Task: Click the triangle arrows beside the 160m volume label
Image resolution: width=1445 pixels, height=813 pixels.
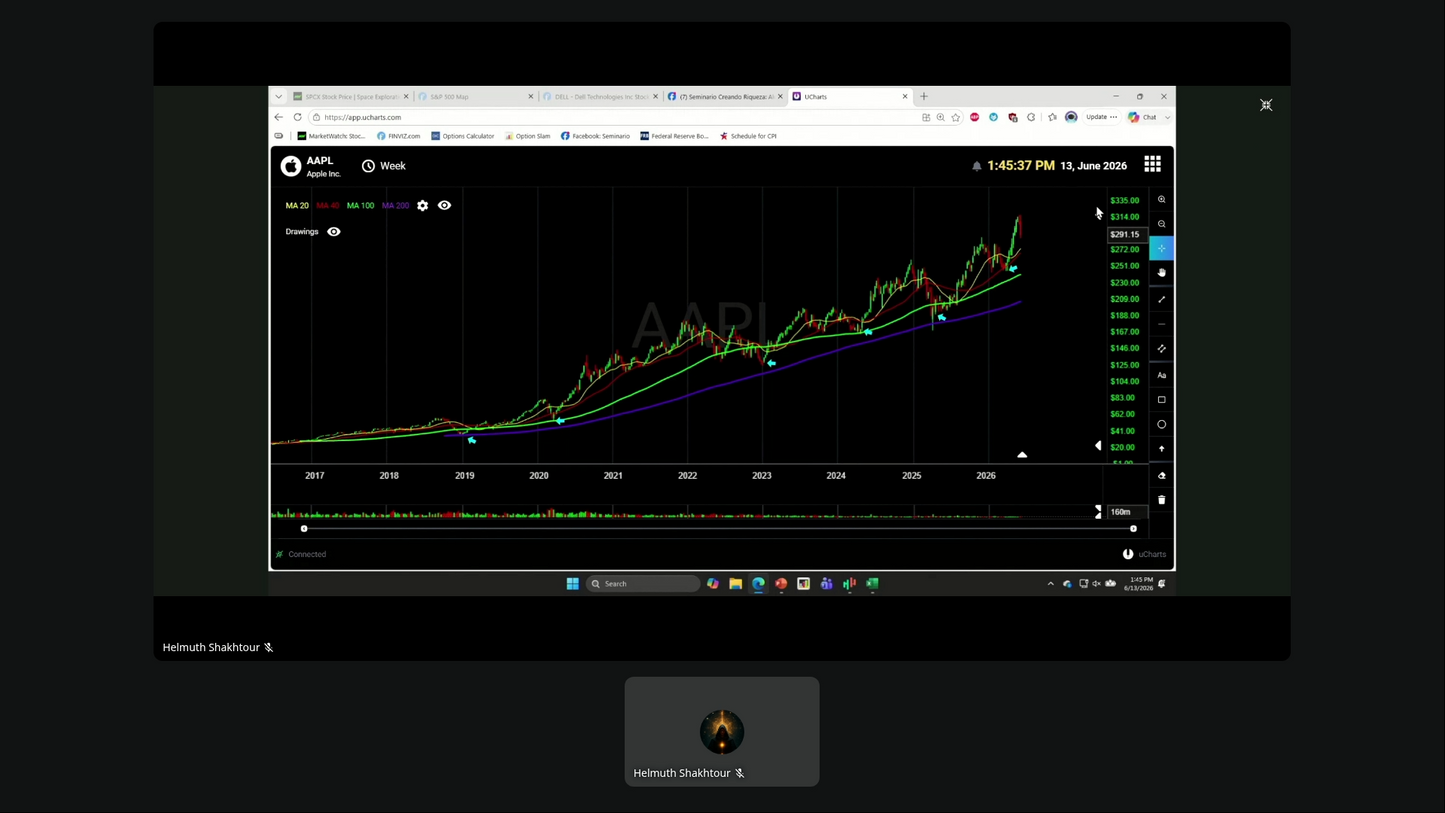Action: point(1098,512)
